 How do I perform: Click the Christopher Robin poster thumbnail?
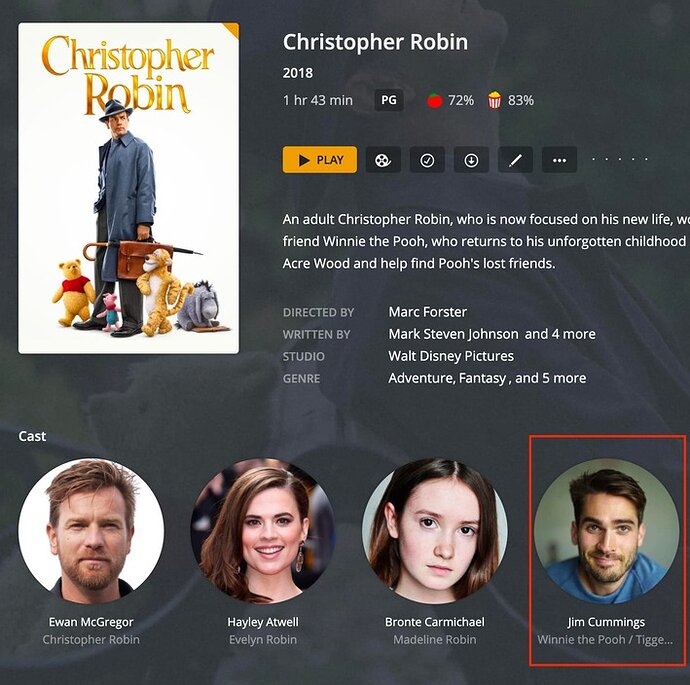tap(128, 188)
